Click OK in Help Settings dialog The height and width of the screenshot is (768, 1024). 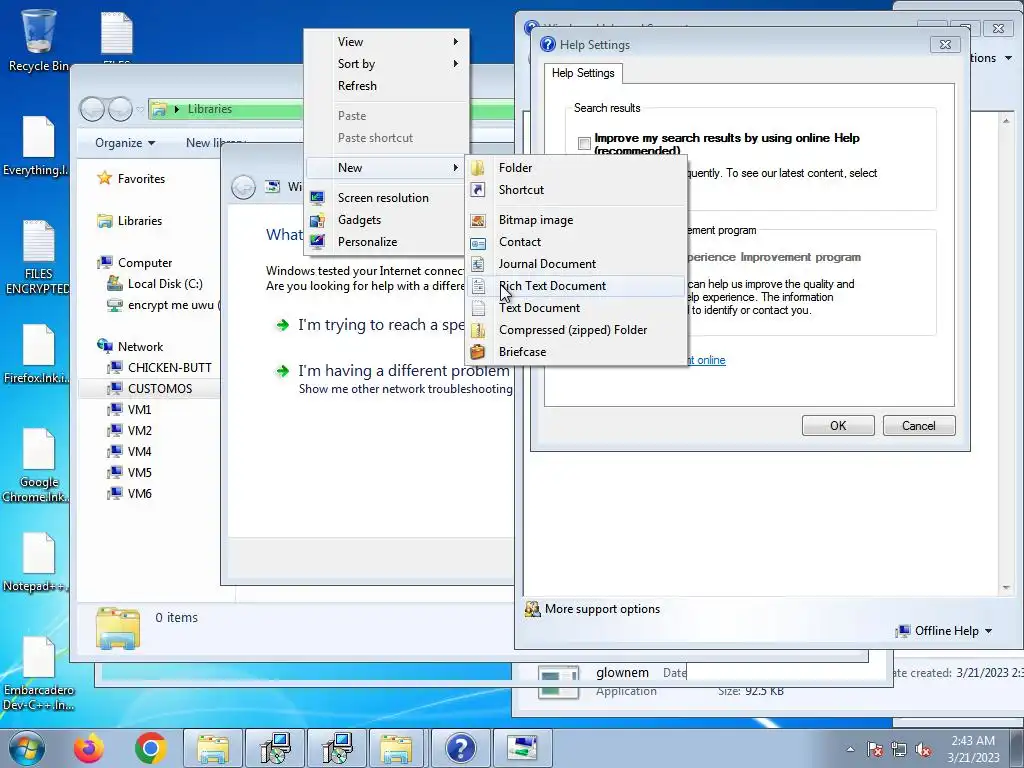tap(838, 426)
